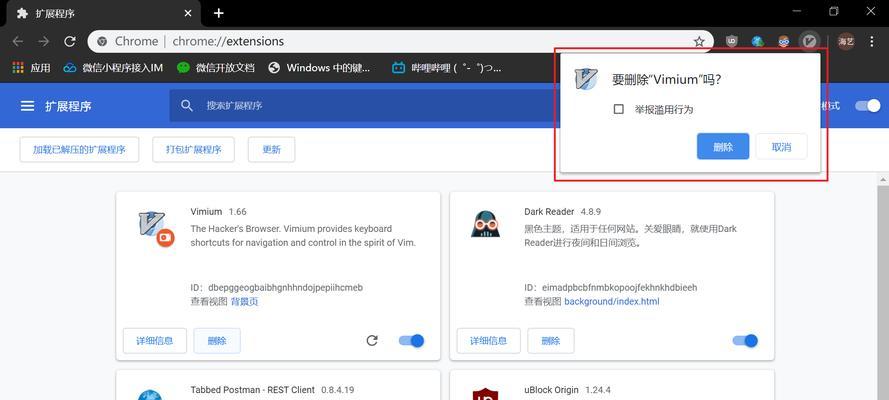Click the Dark Reader logo in its card

485,223
